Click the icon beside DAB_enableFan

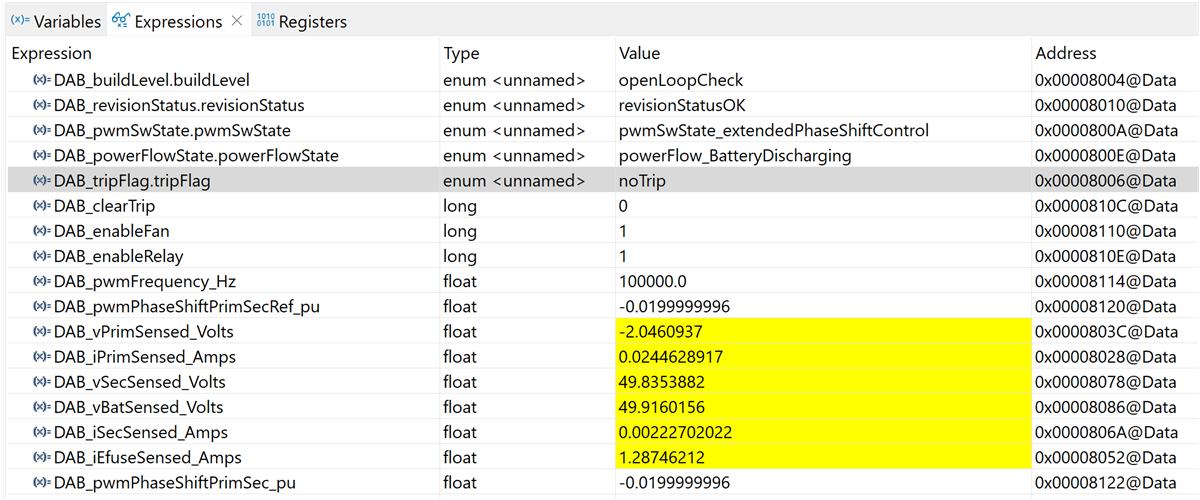pyautogui.click(x=42, y=231)
